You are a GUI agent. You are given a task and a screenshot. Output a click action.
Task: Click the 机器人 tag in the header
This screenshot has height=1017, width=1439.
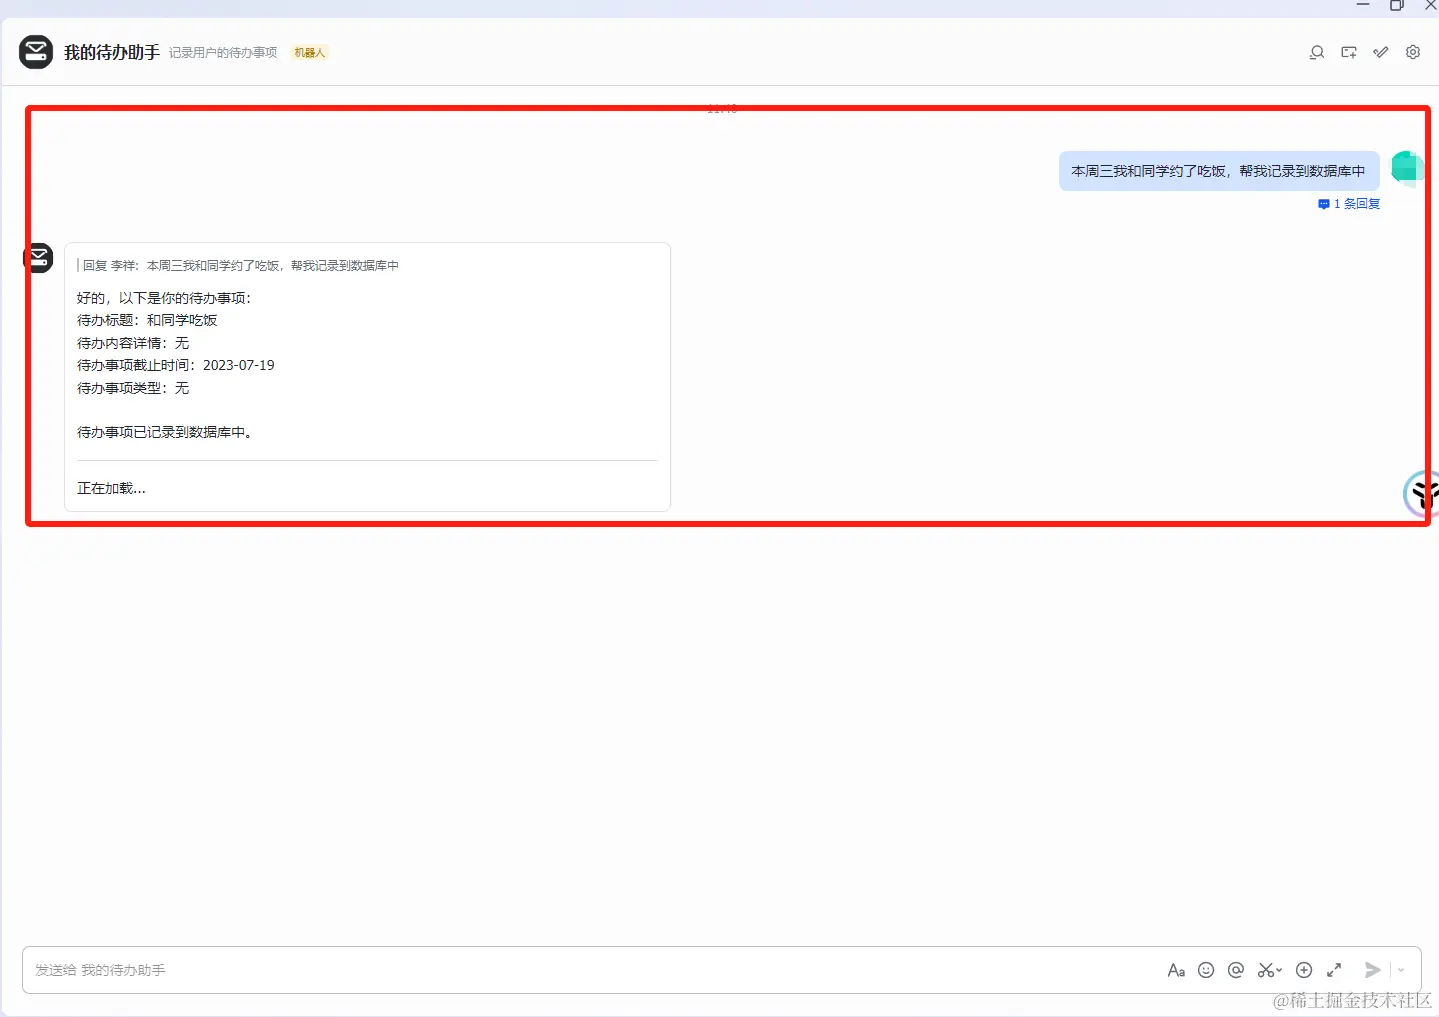point(310,53)
